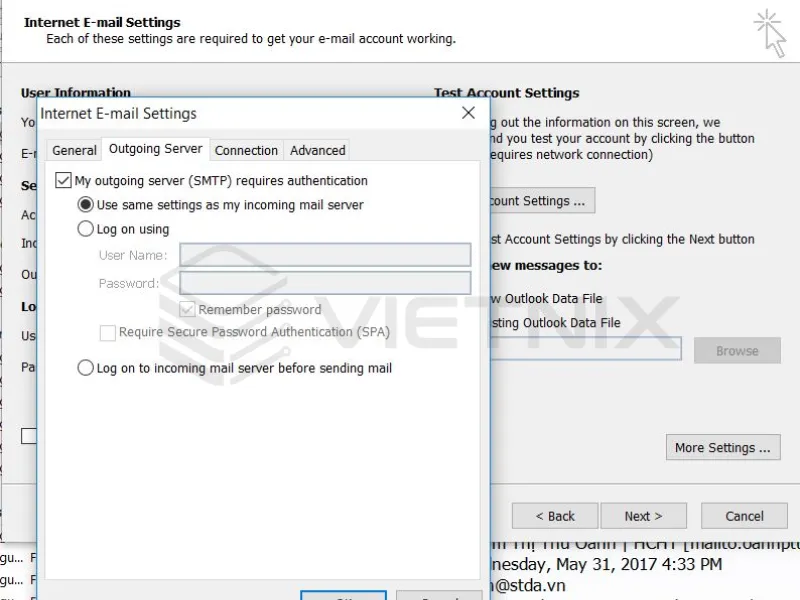Image resolution: width=800 pixels, height=600 pixels.
Task: Enable Remember password option
Action: click(x=187, y=310)
